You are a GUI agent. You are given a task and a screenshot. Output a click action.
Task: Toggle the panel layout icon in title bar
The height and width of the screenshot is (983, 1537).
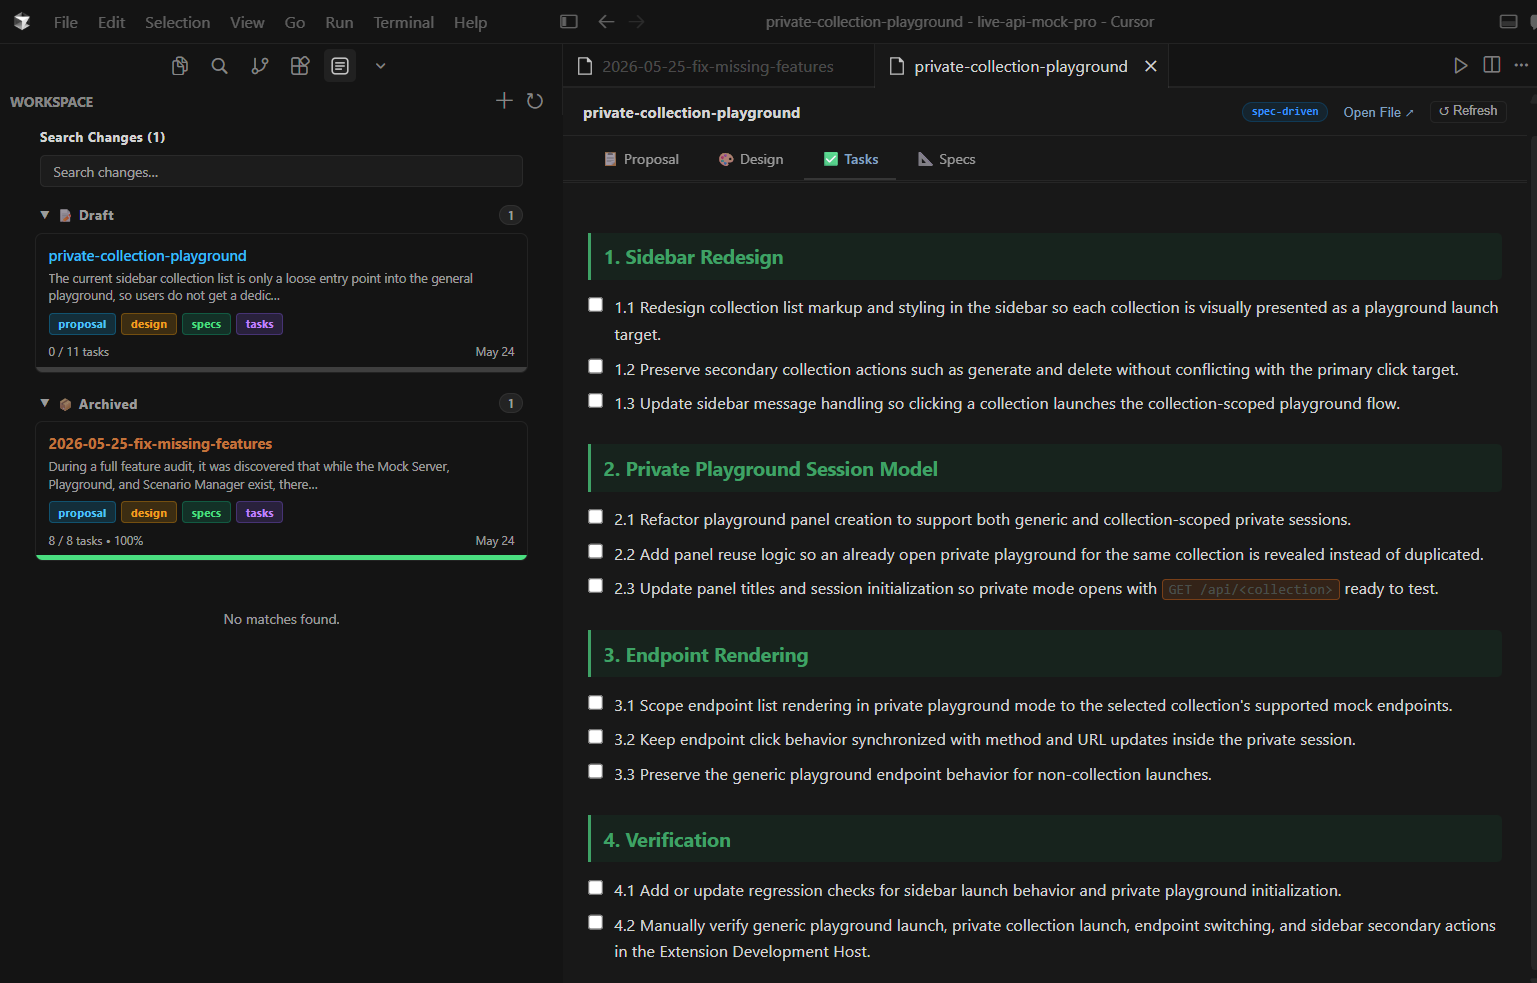(x=1509, y=21)
